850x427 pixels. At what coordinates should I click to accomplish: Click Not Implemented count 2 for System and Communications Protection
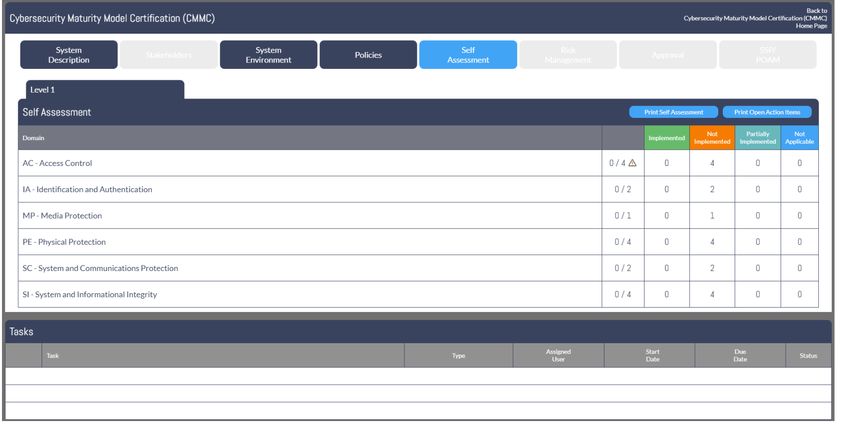(x=712, y=268)
